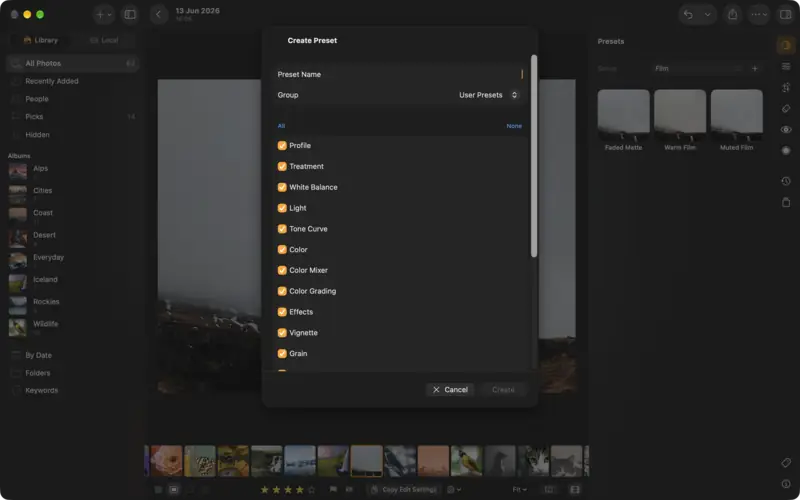Click the flag pick icon in bottom bar
The width and height of the screenshot is (800, 500).
click(333, 489)
